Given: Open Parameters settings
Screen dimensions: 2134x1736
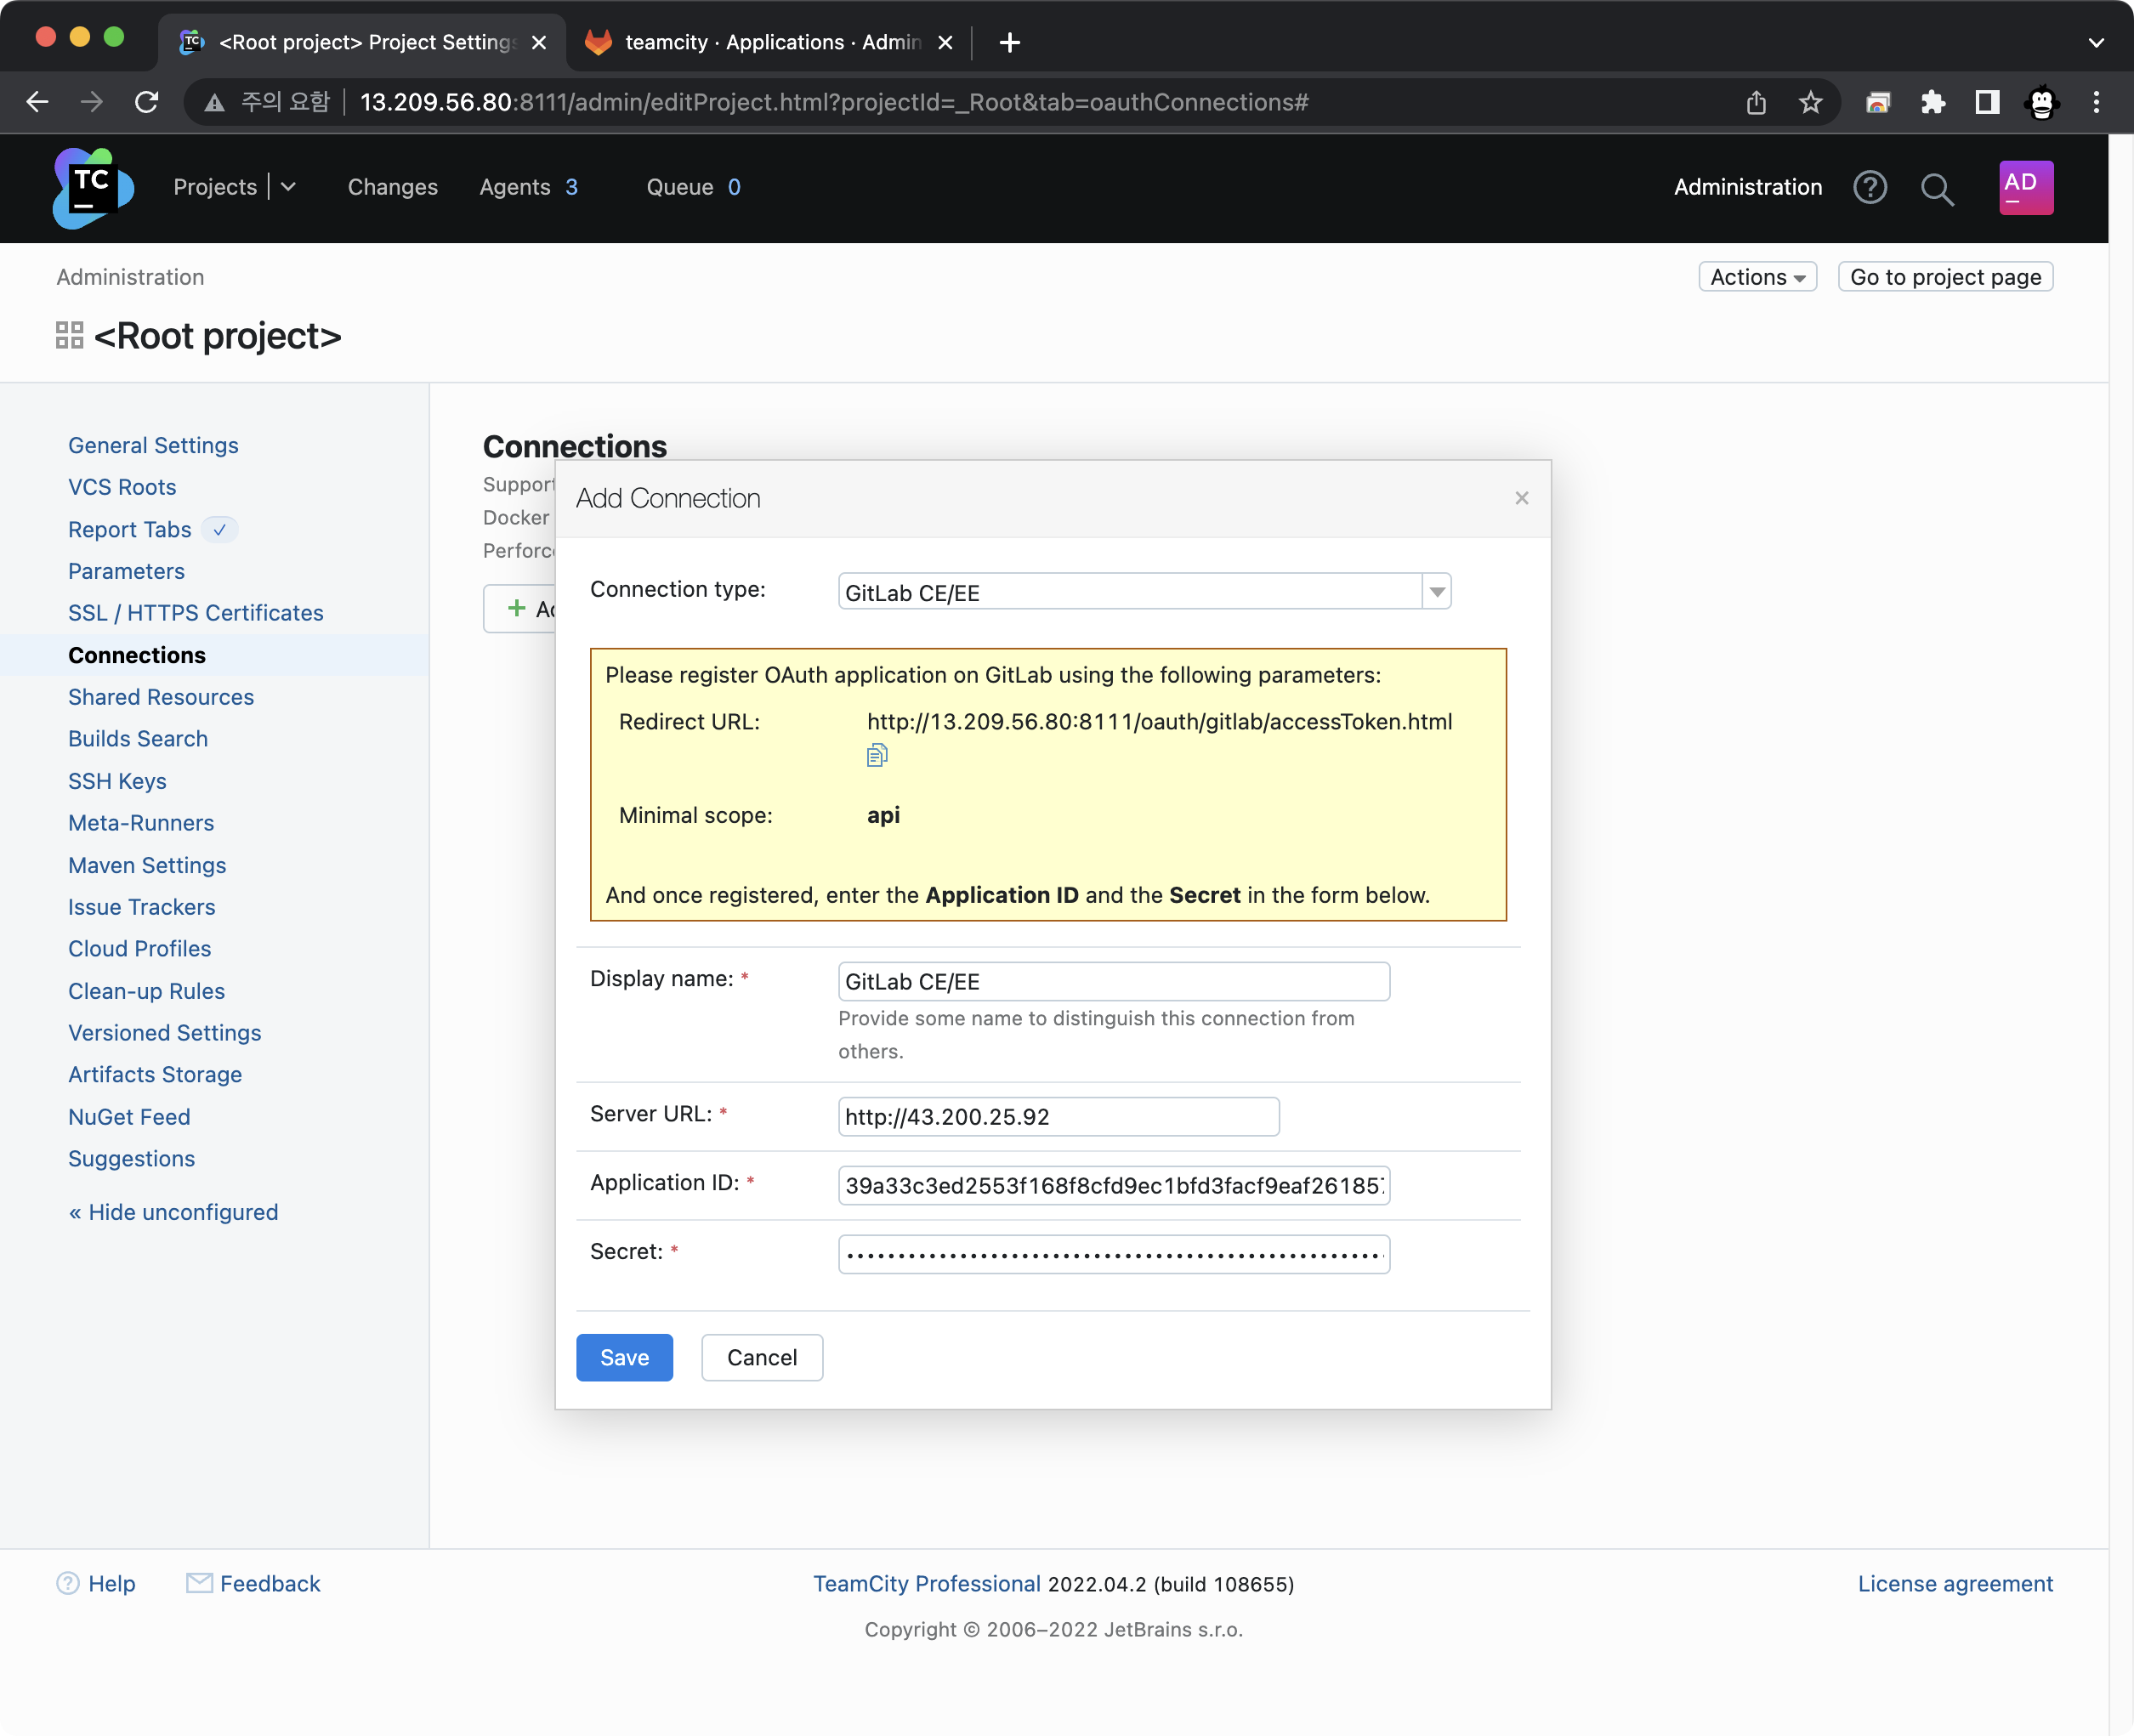Looking at the screenshot, I should [126, 571].
